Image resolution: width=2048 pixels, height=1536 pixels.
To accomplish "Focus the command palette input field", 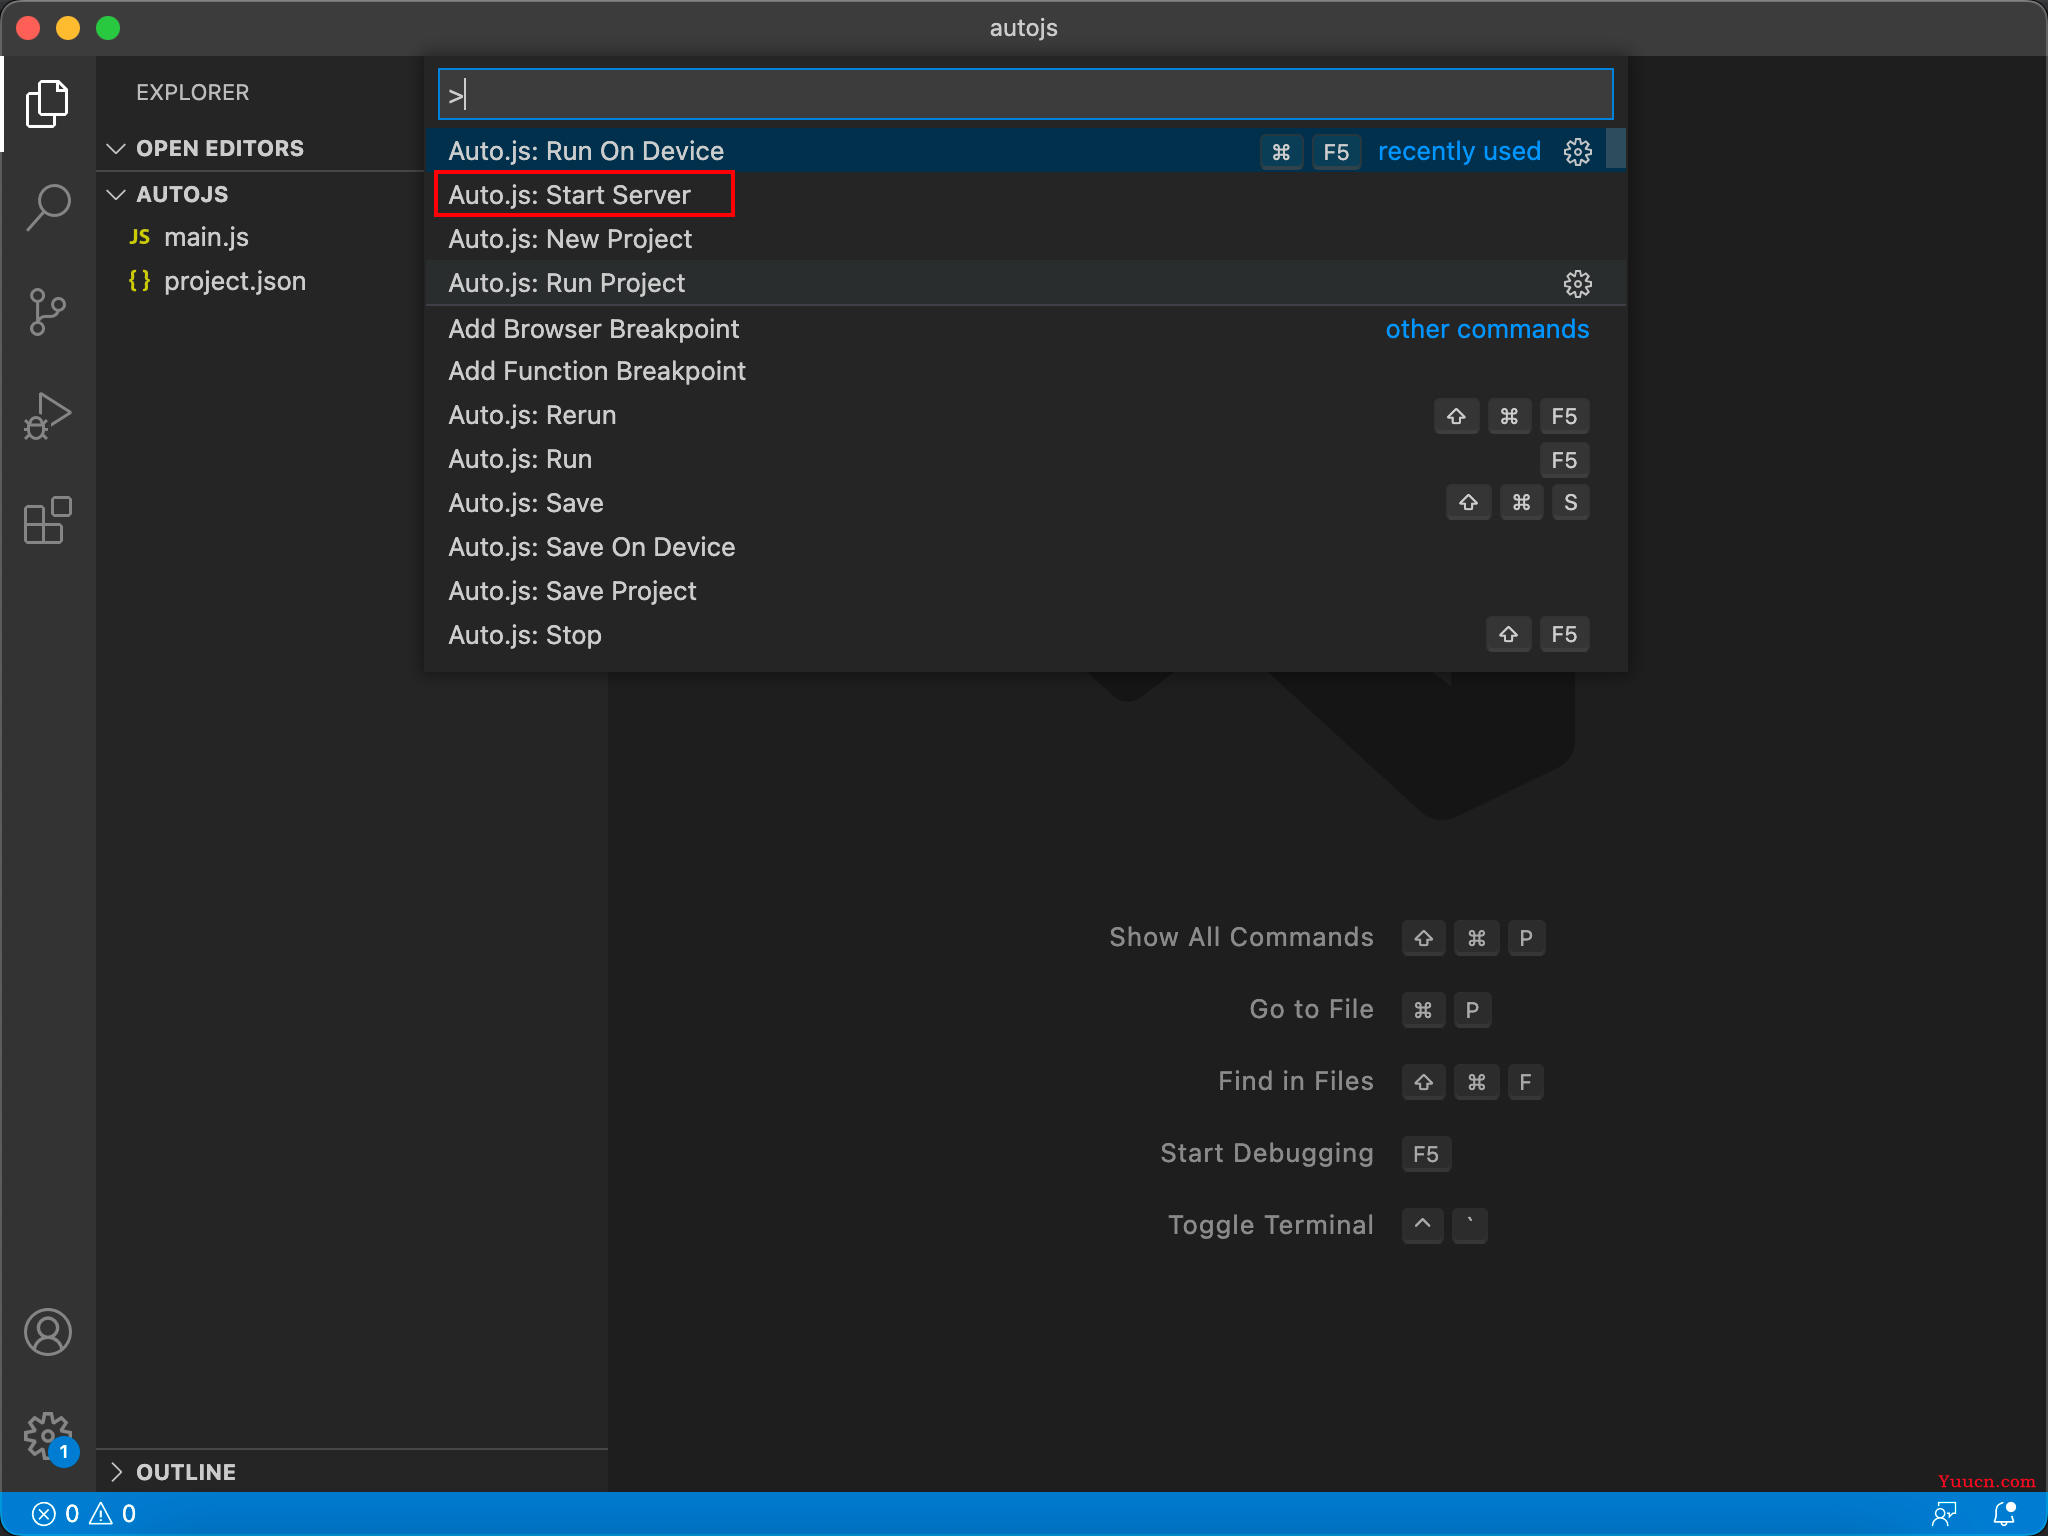I will [x=1026, y=95].
